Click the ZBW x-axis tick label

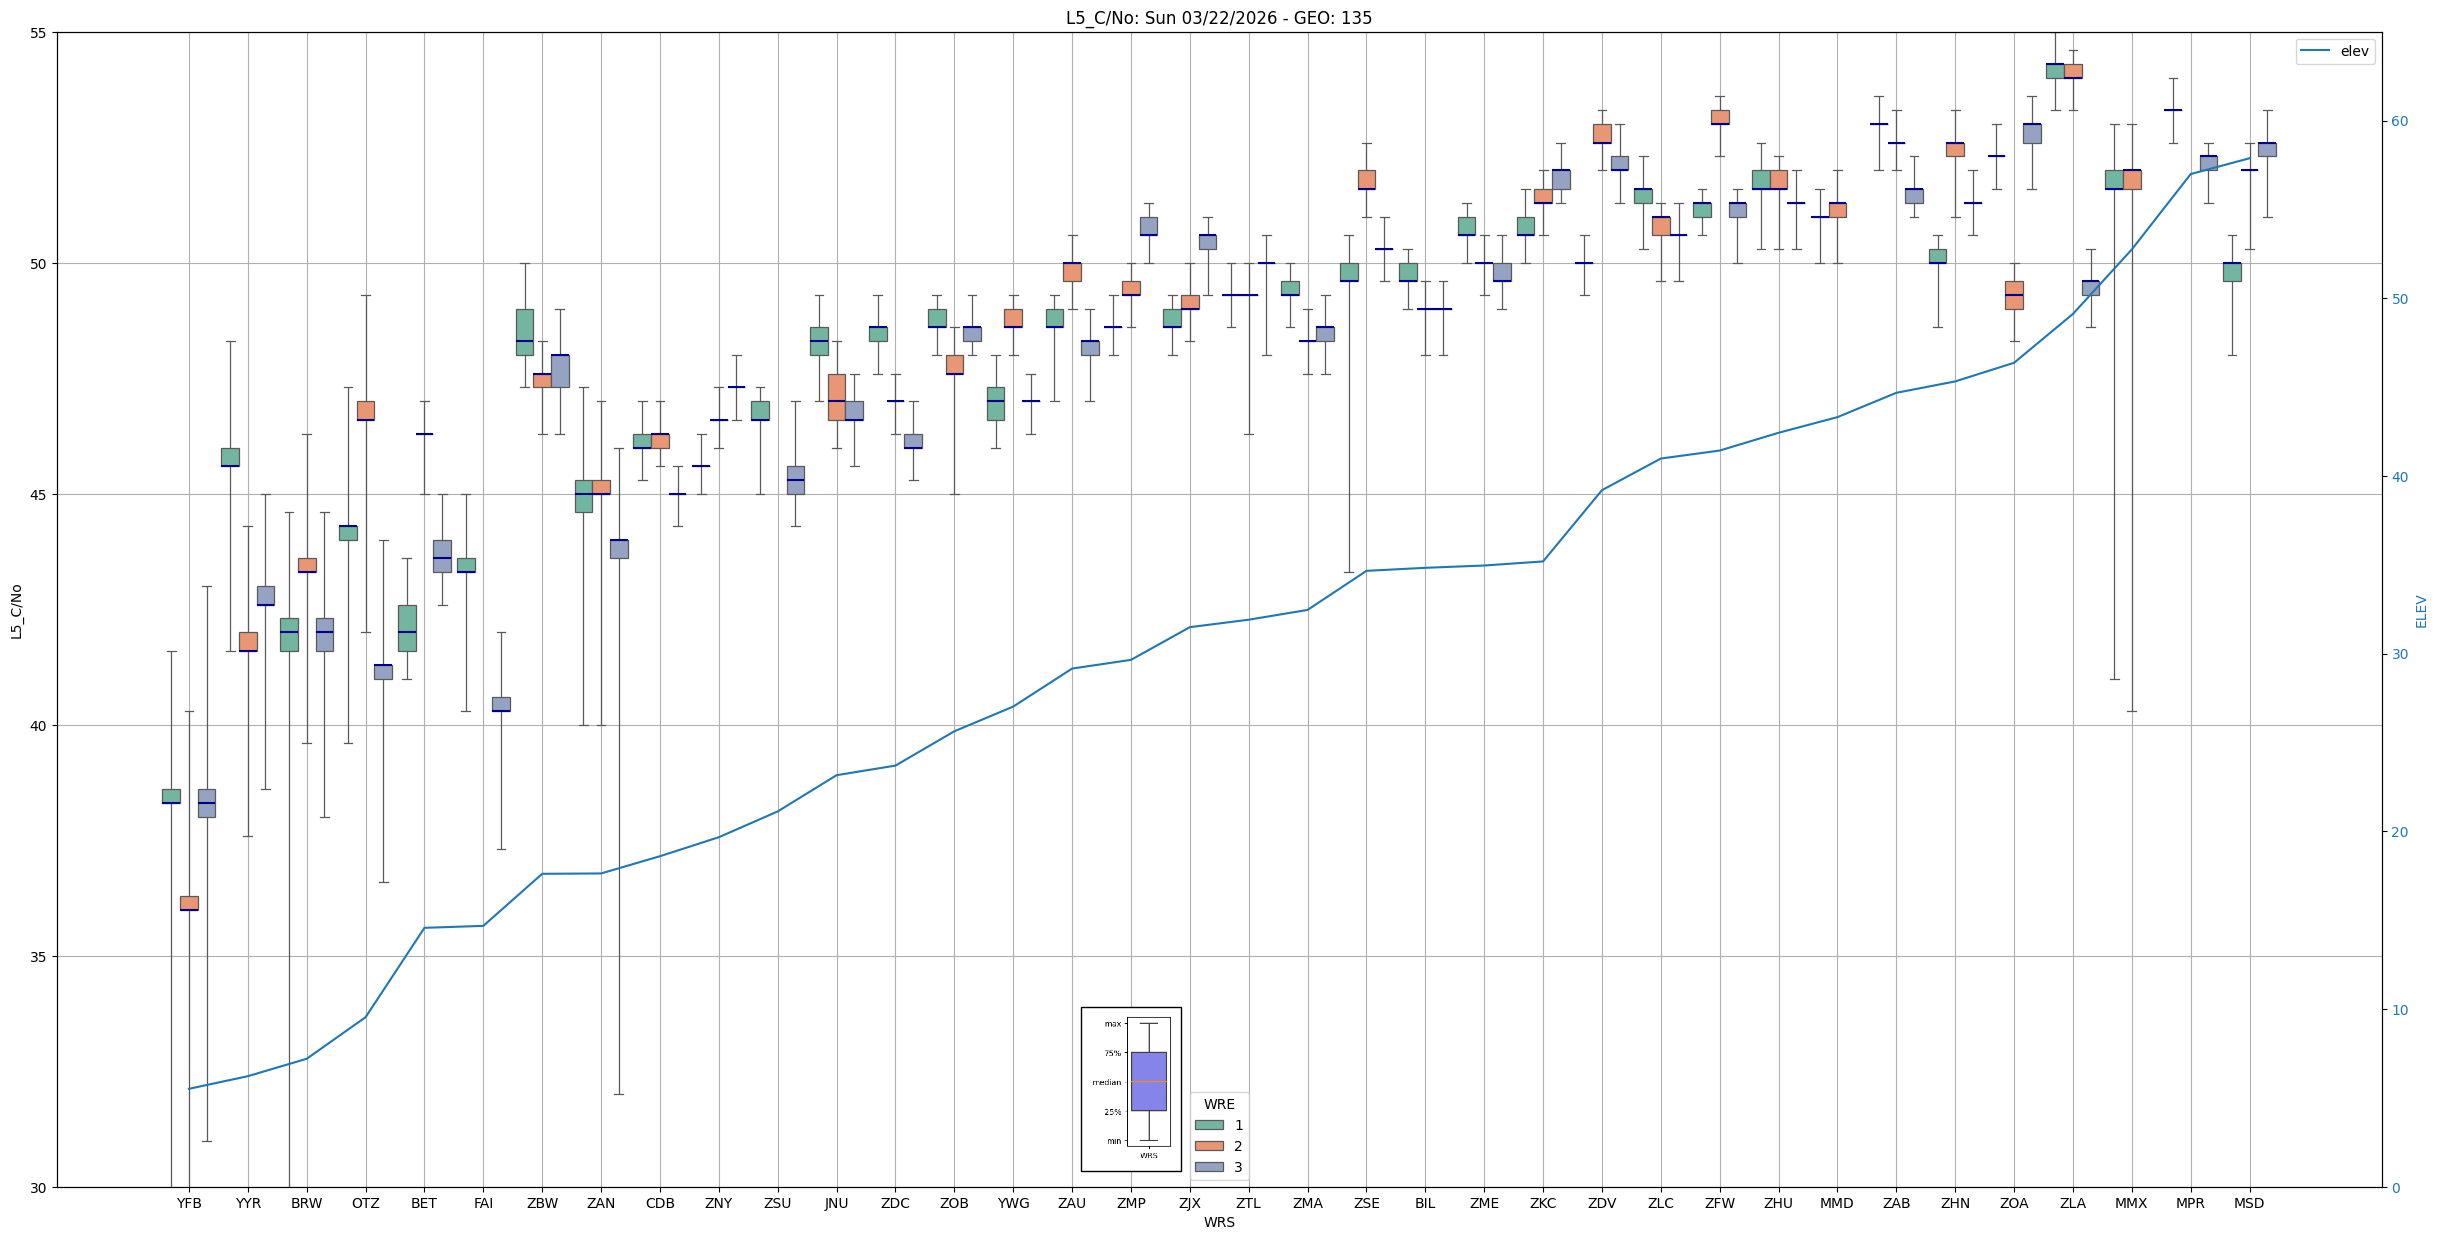point(542,1203)
